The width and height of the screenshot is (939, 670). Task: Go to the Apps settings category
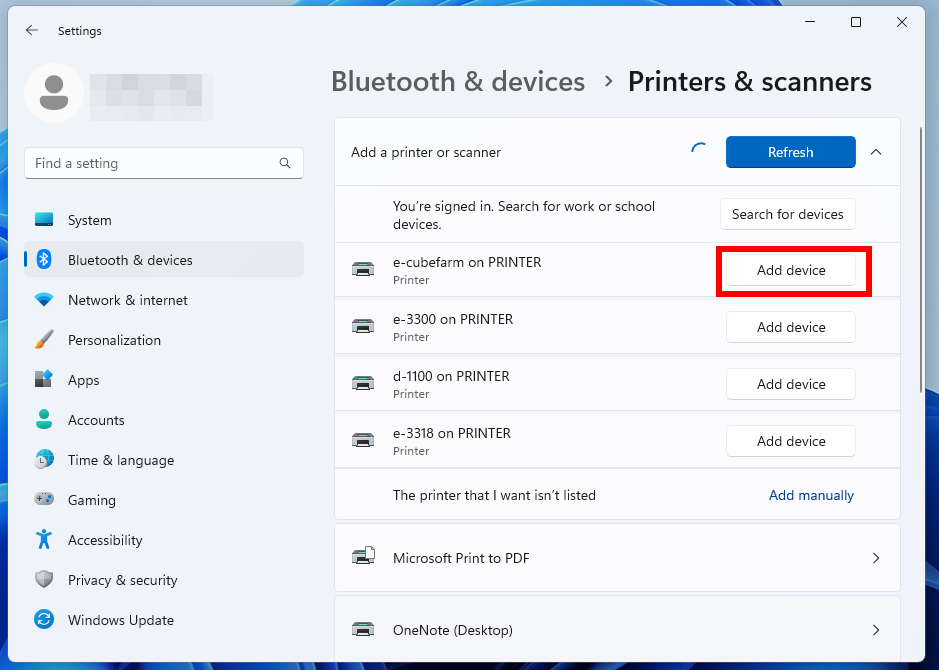pyautogui.click(x=83, y=380)
